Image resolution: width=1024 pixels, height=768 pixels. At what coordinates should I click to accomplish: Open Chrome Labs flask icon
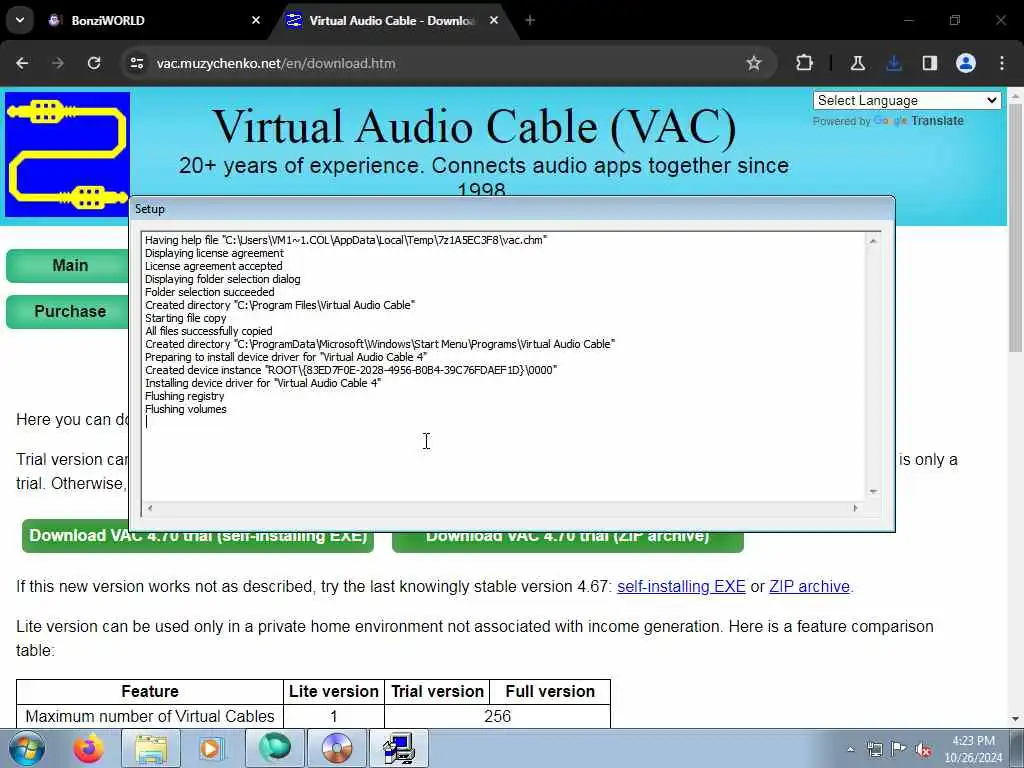pyautogui.click(x=857, y=63)
